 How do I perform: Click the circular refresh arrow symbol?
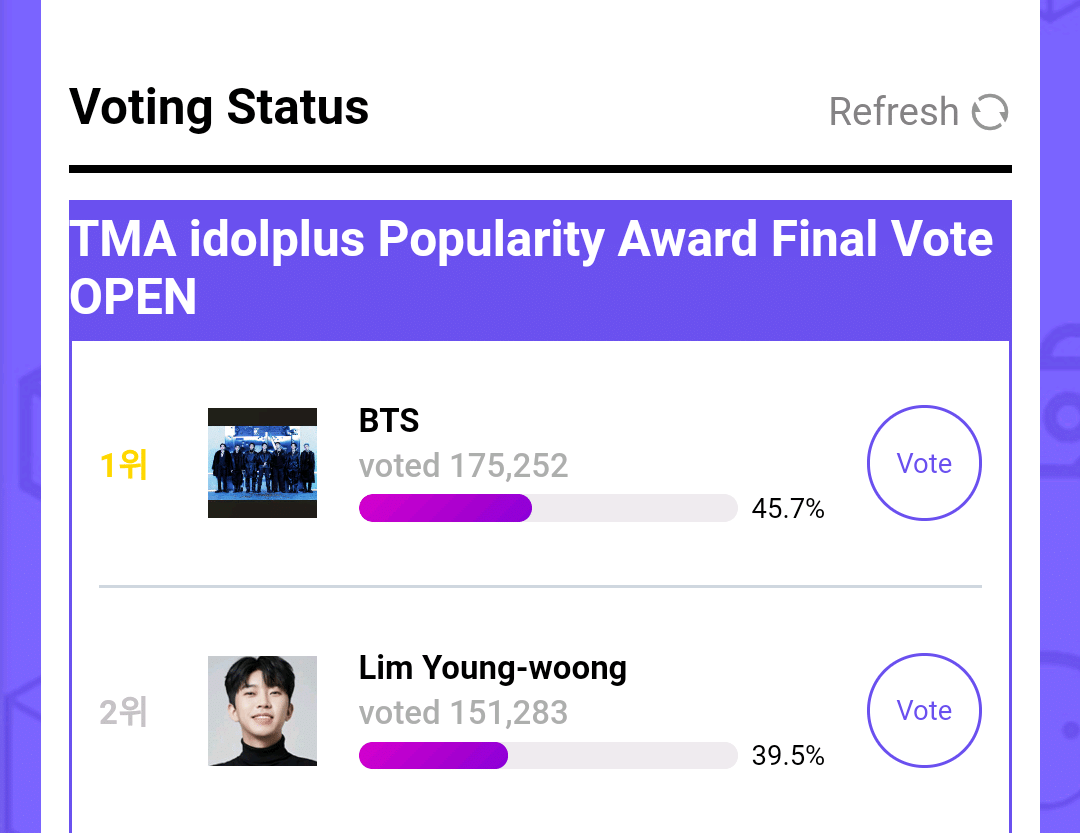[989, 111]
